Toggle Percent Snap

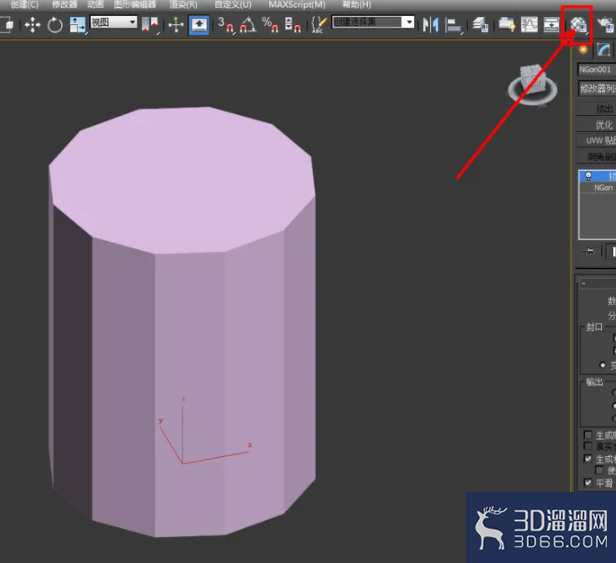[270, 25]
